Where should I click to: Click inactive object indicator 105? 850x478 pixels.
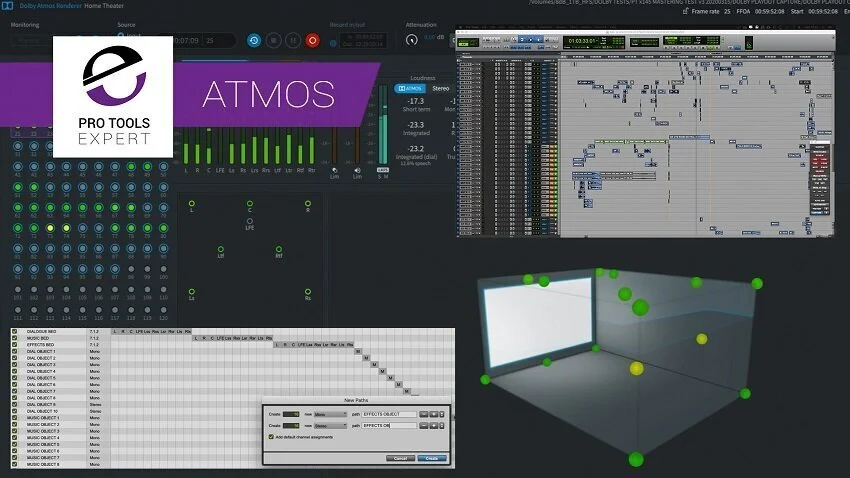tap(82, 289)
